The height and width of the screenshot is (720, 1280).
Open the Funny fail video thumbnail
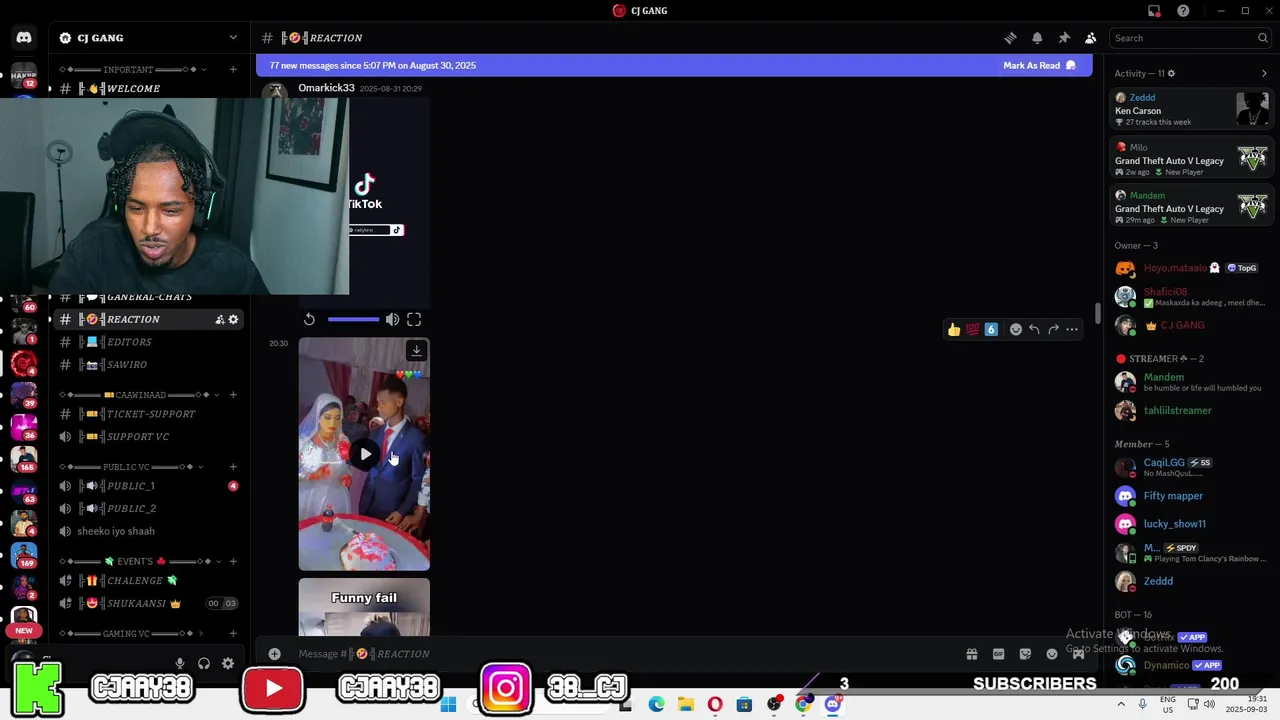[364, 607]
